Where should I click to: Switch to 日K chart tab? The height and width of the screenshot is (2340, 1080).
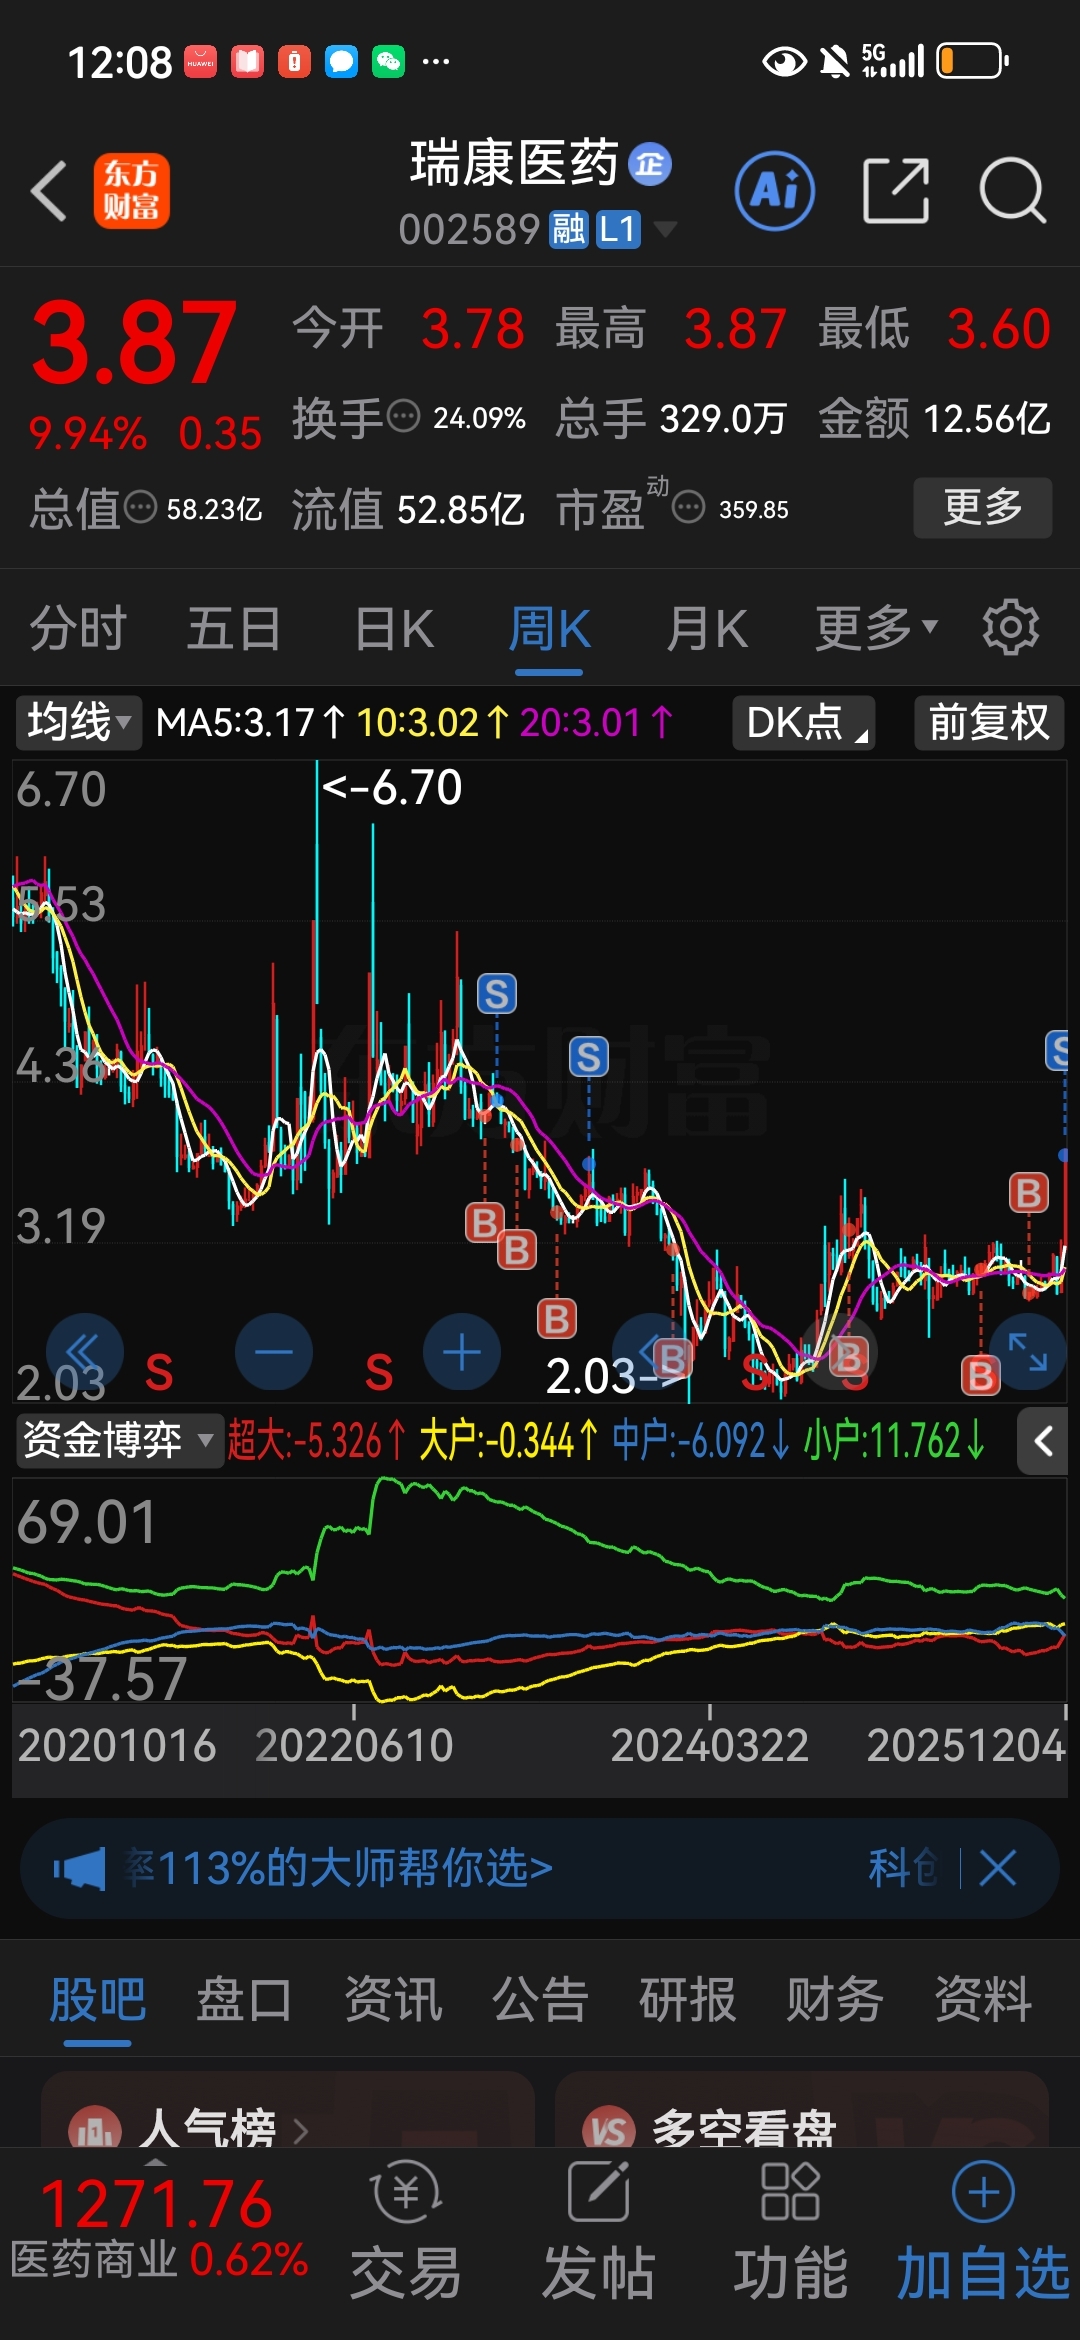tap(394, 628)
